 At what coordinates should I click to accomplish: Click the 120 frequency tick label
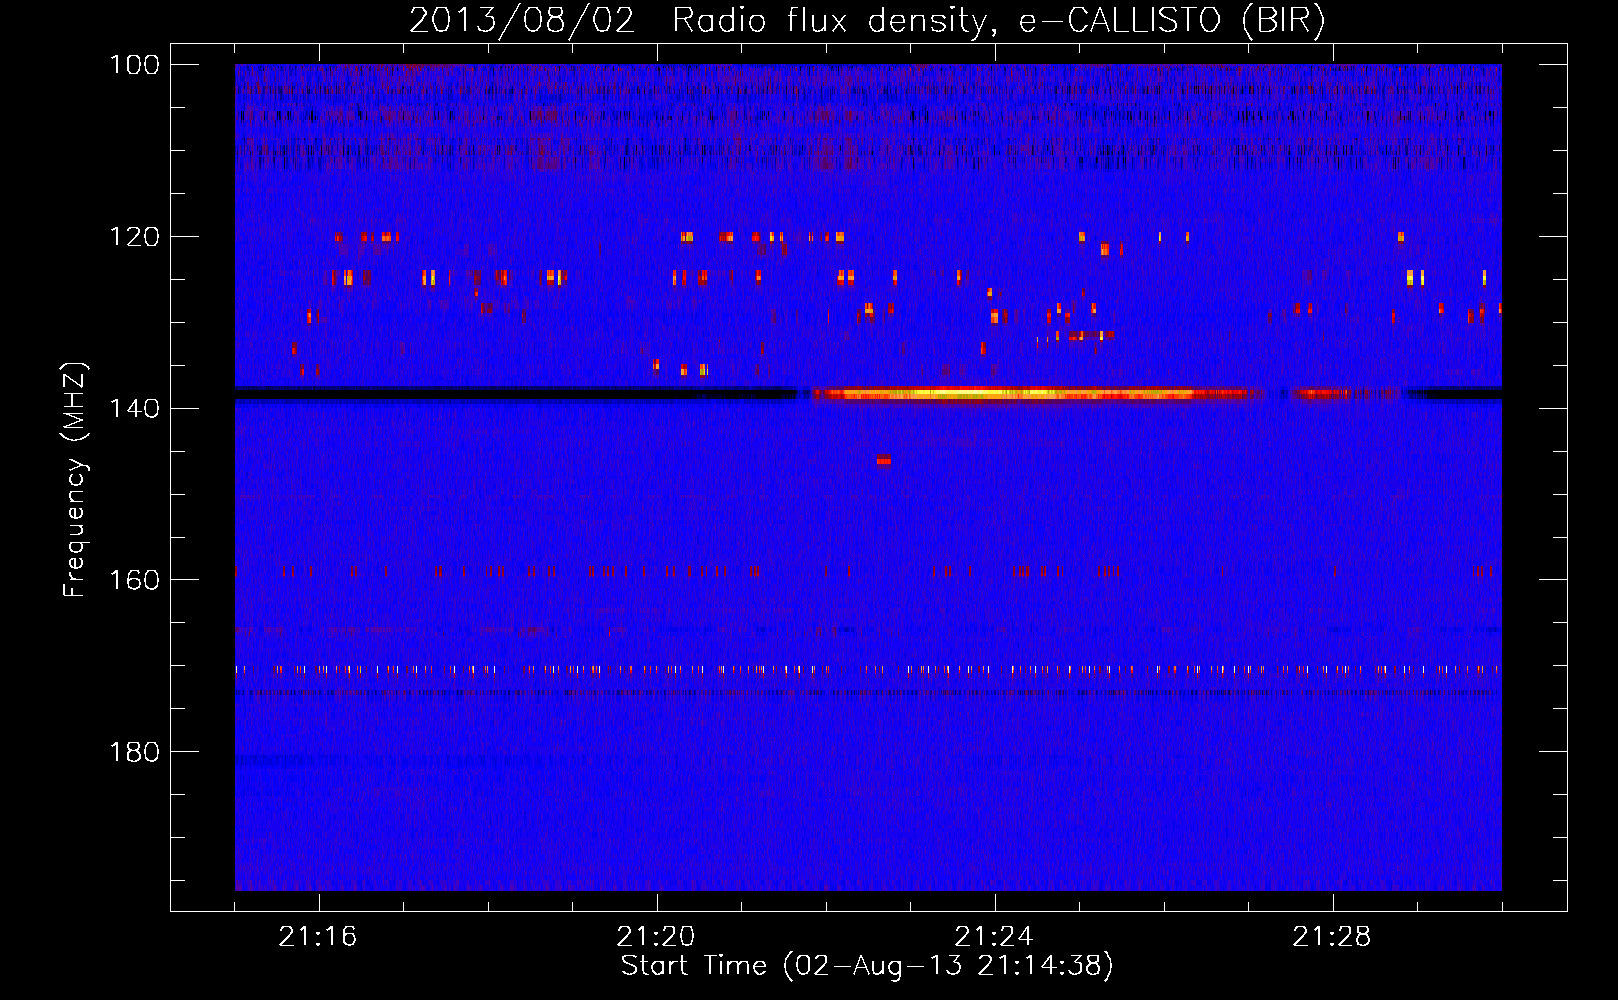[134, 237]
